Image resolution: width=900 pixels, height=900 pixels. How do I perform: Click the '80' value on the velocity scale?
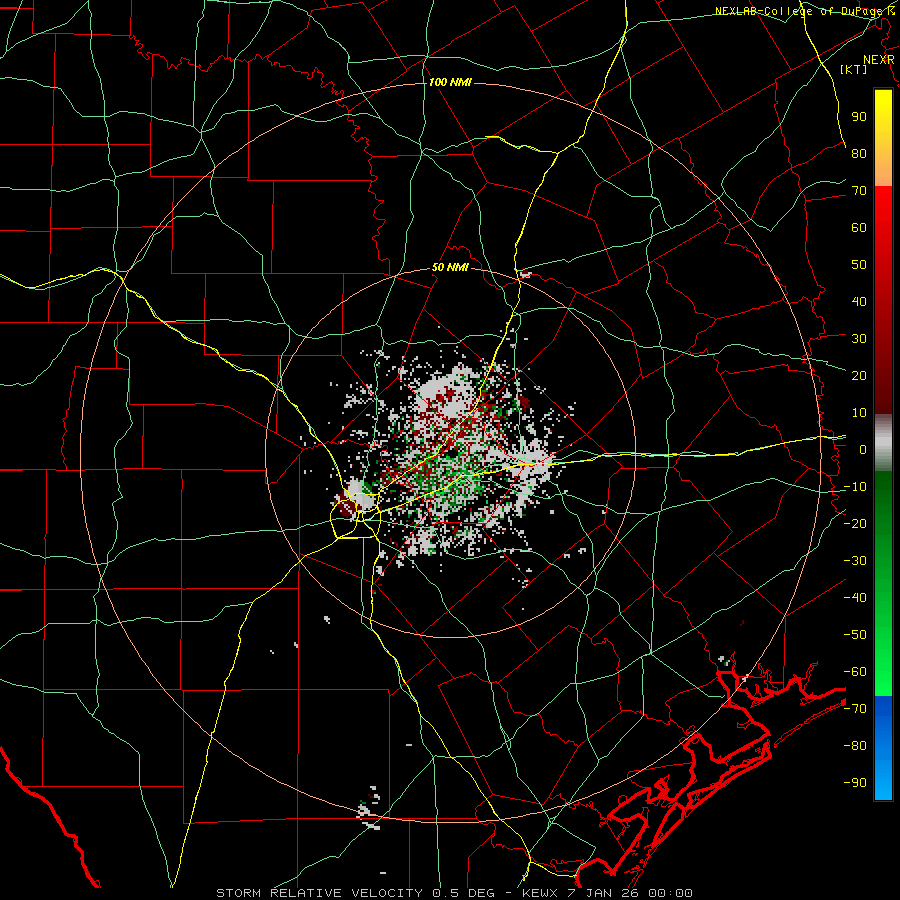859,154
